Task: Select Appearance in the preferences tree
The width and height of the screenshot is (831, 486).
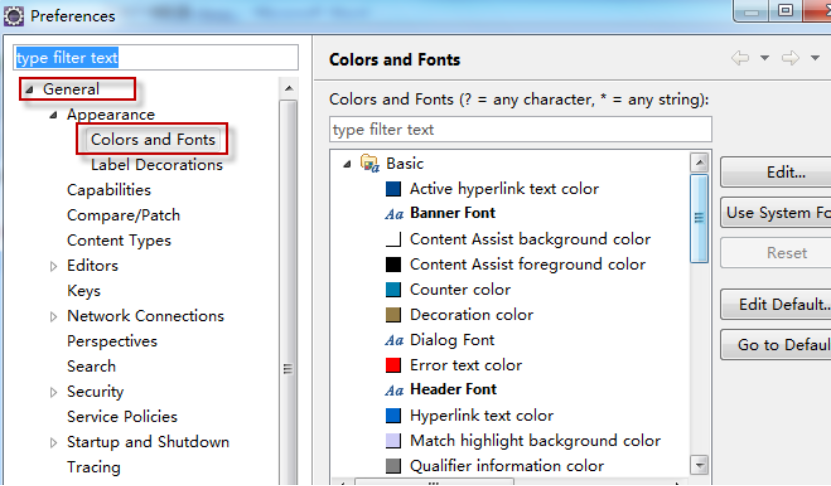Action: click(x=111, y=114)
